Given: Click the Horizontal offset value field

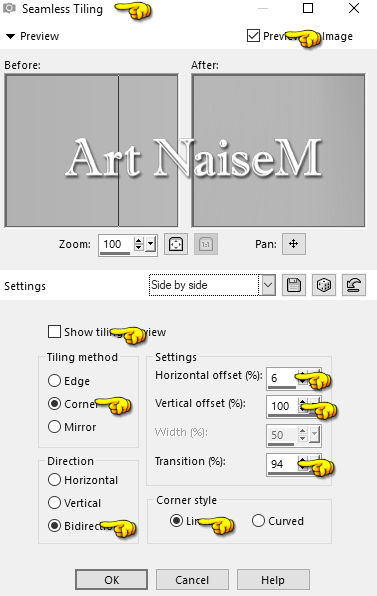Looking at the screenshot, I should tap(282, 378).
